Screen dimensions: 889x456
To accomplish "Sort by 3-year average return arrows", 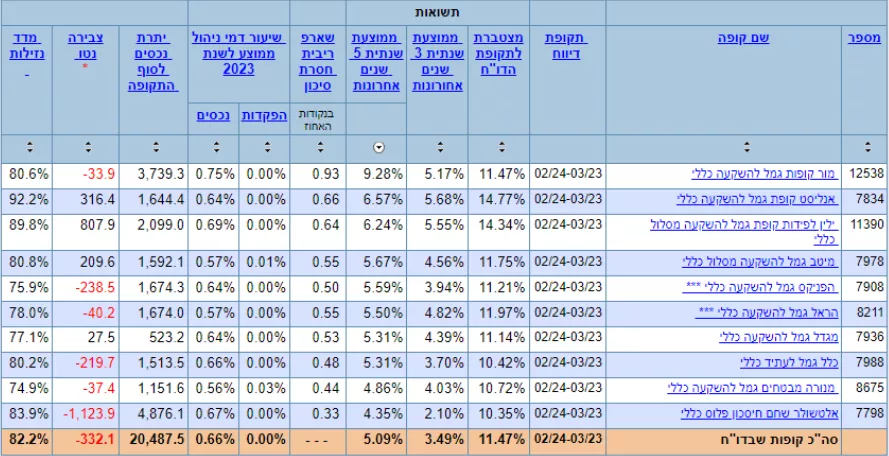I will (x=438, y=148).
